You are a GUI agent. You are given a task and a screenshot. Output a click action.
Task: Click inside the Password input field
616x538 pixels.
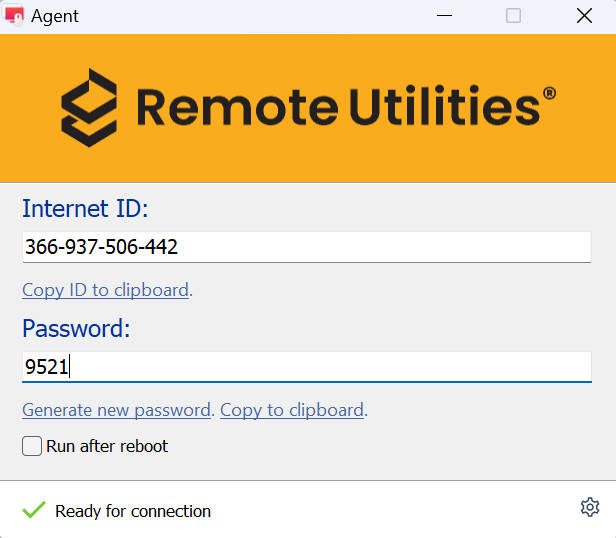click(x=306, y=367)
